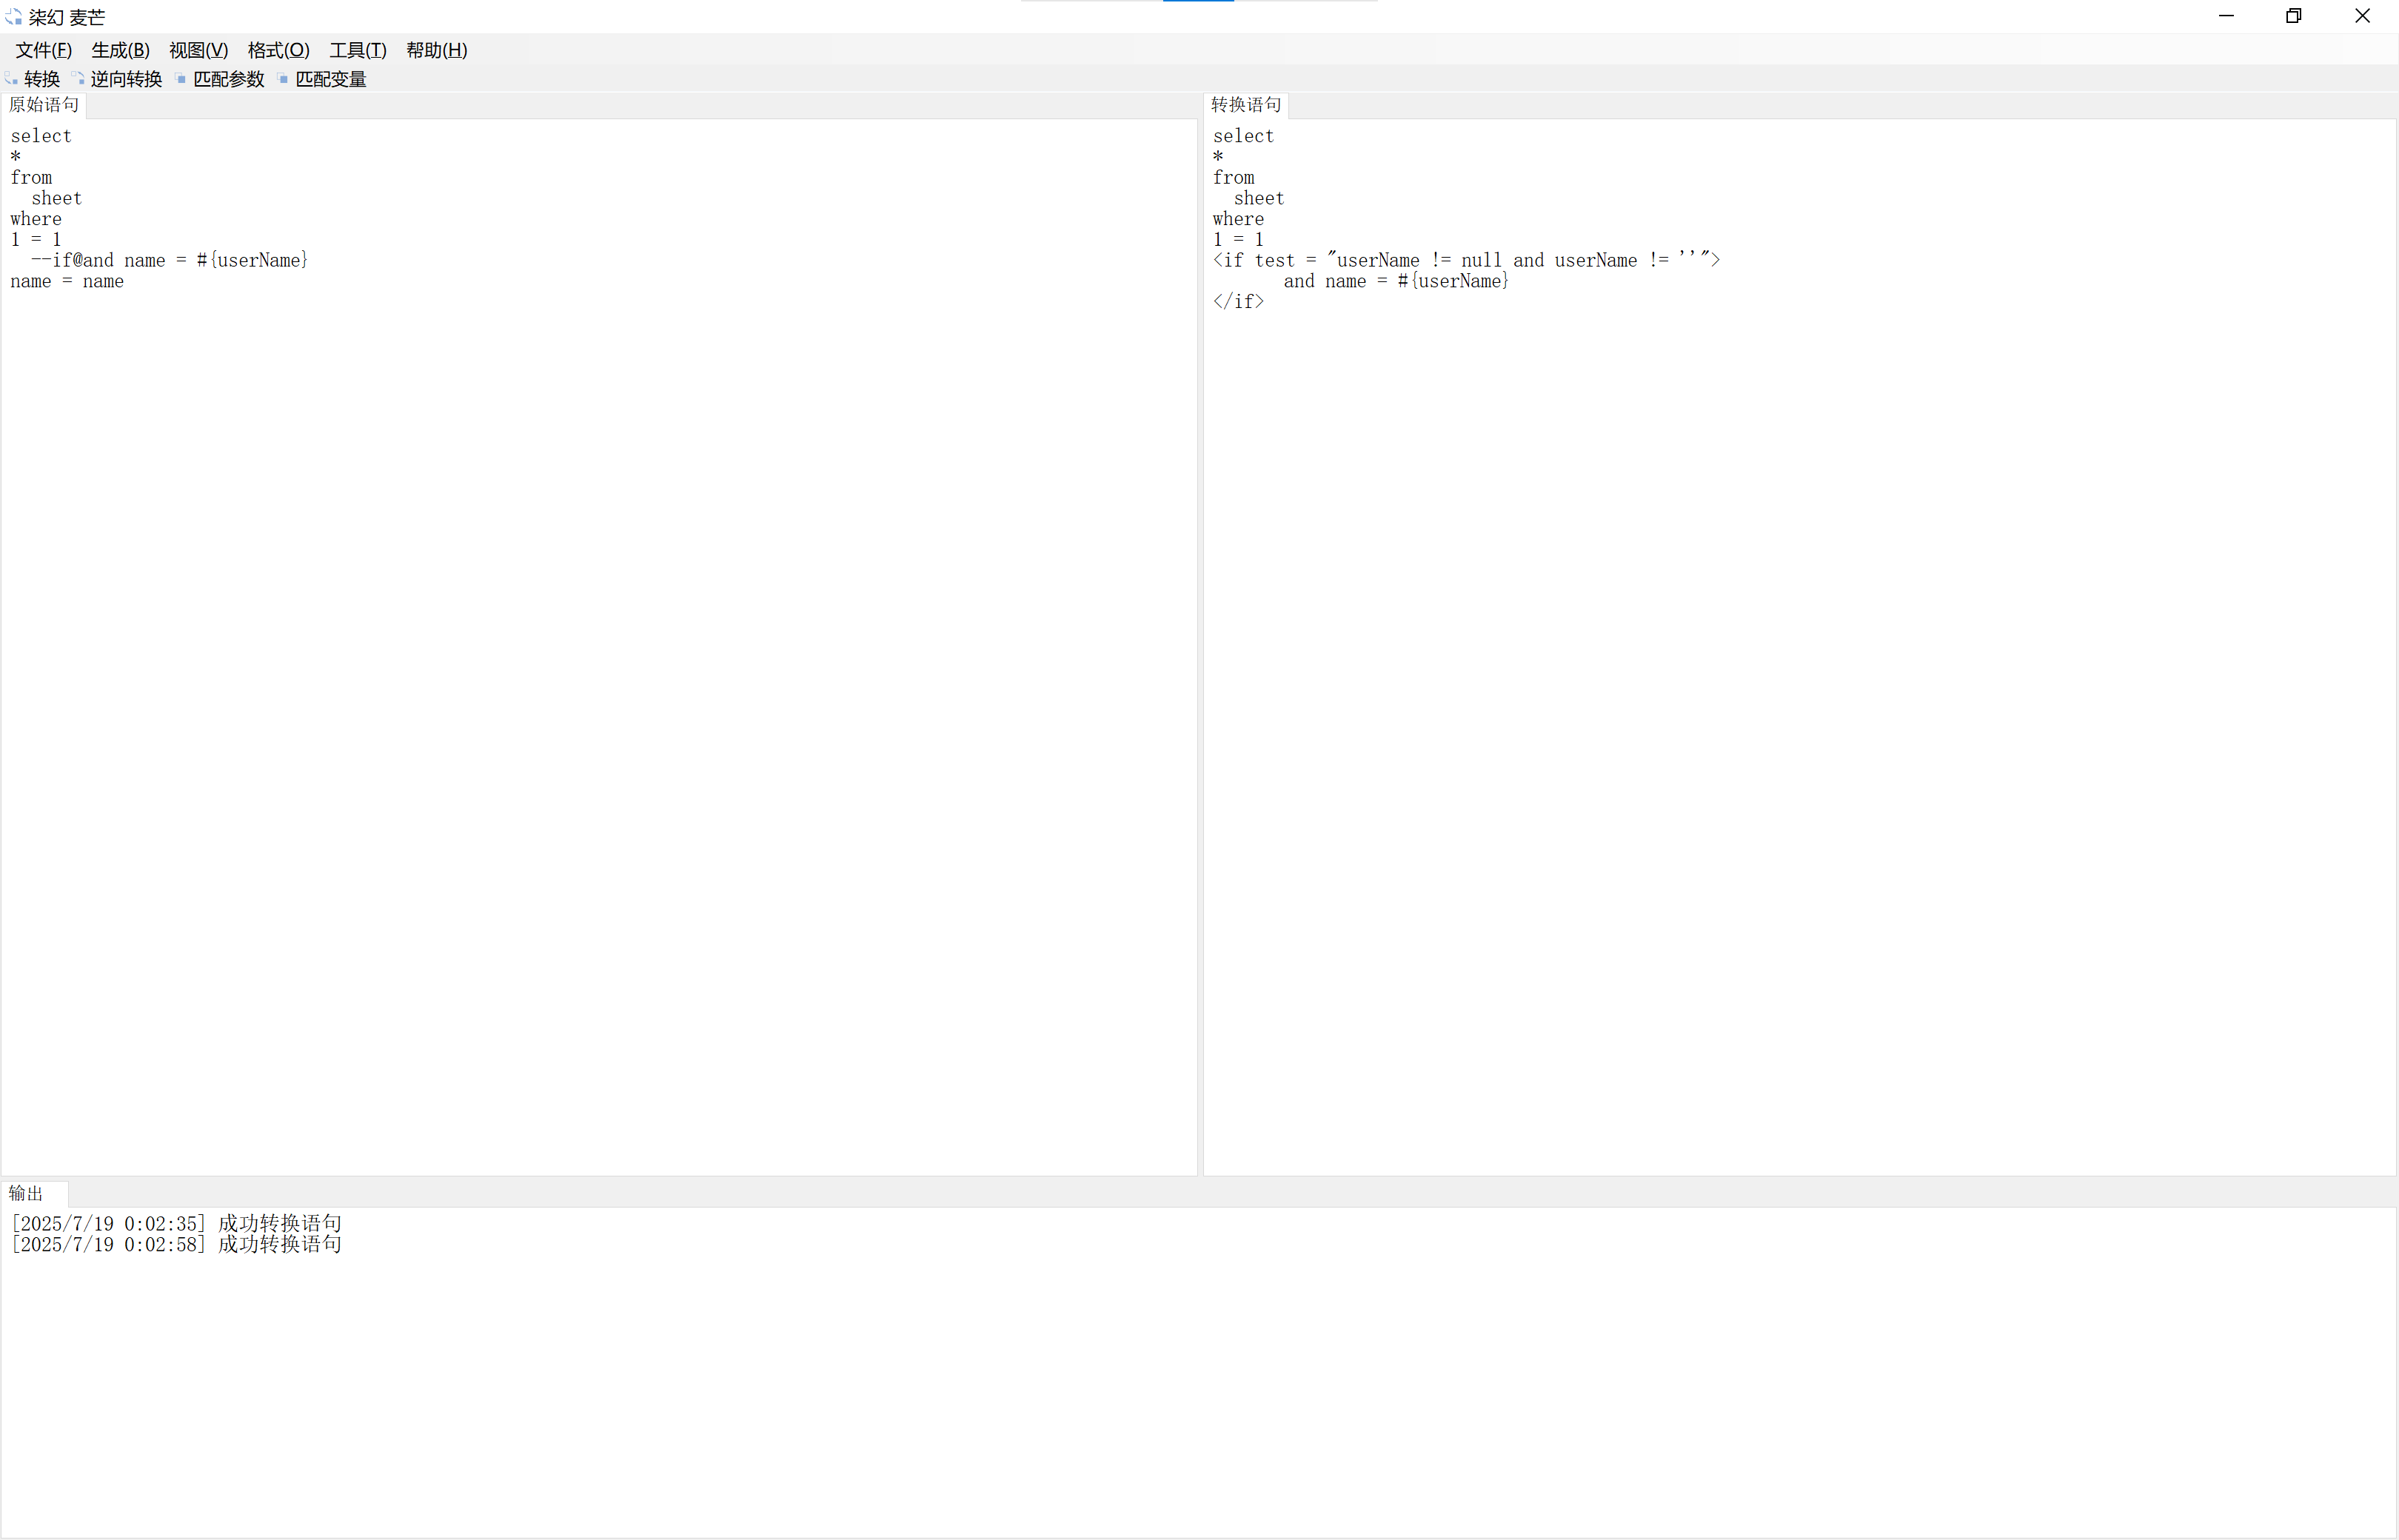
Task: Open the 文件(F) menu
Action: pos(43,50)
